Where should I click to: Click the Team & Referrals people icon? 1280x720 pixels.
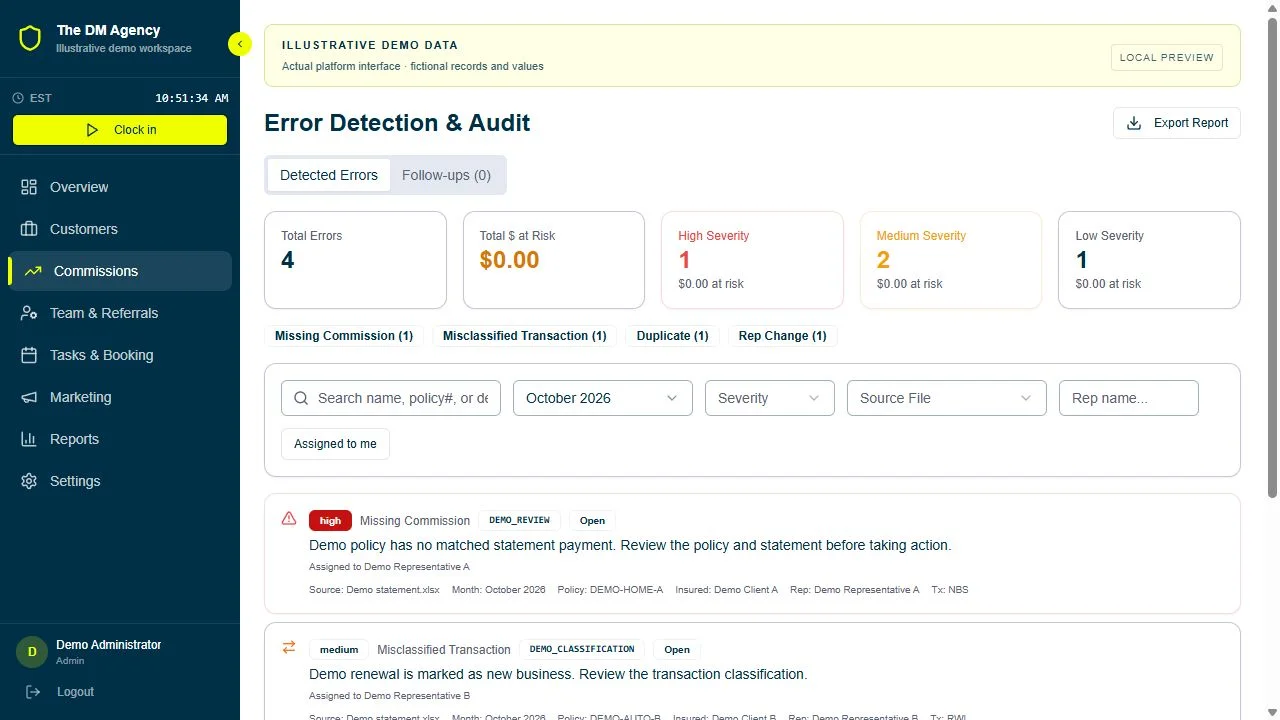[29, 313]
